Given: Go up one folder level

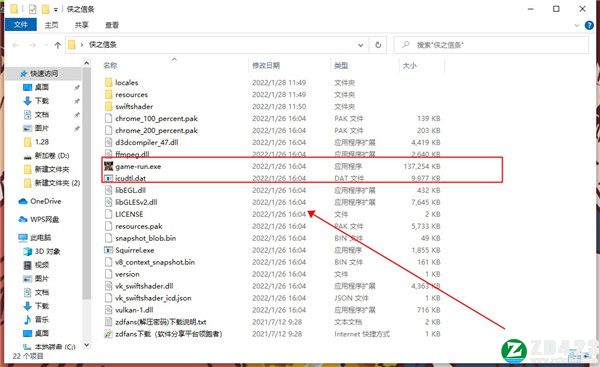Looking at the screenshot, I should 57,45.
